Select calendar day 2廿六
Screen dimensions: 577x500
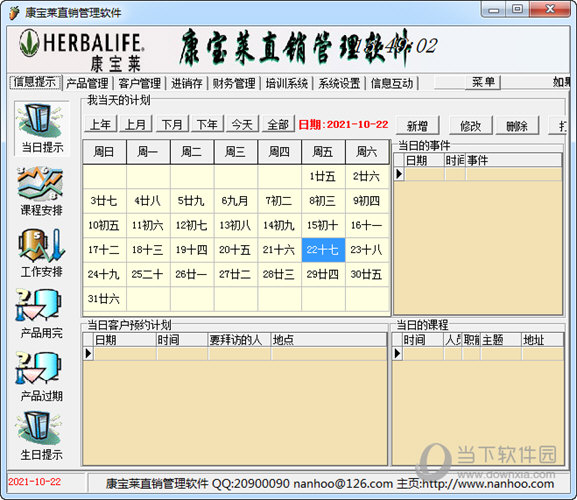(367, 177)
